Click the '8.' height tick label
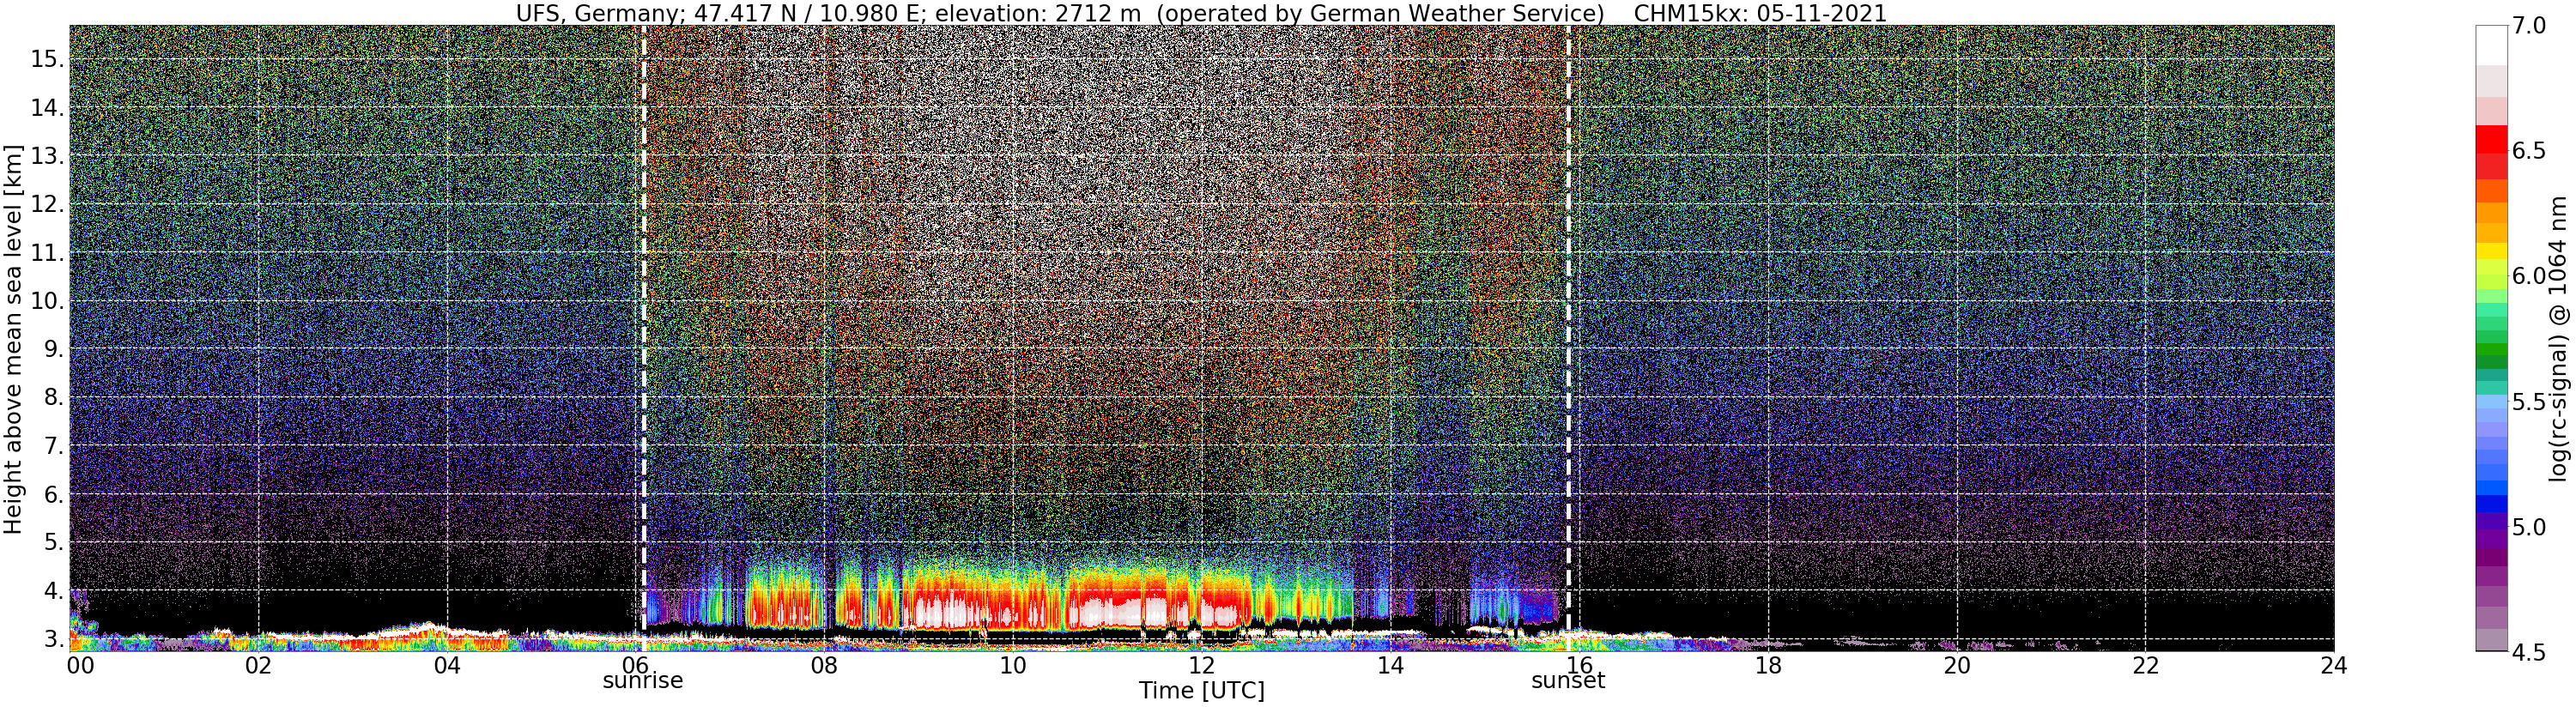This screenshot has height=707, width=2576. click(54, 397)
